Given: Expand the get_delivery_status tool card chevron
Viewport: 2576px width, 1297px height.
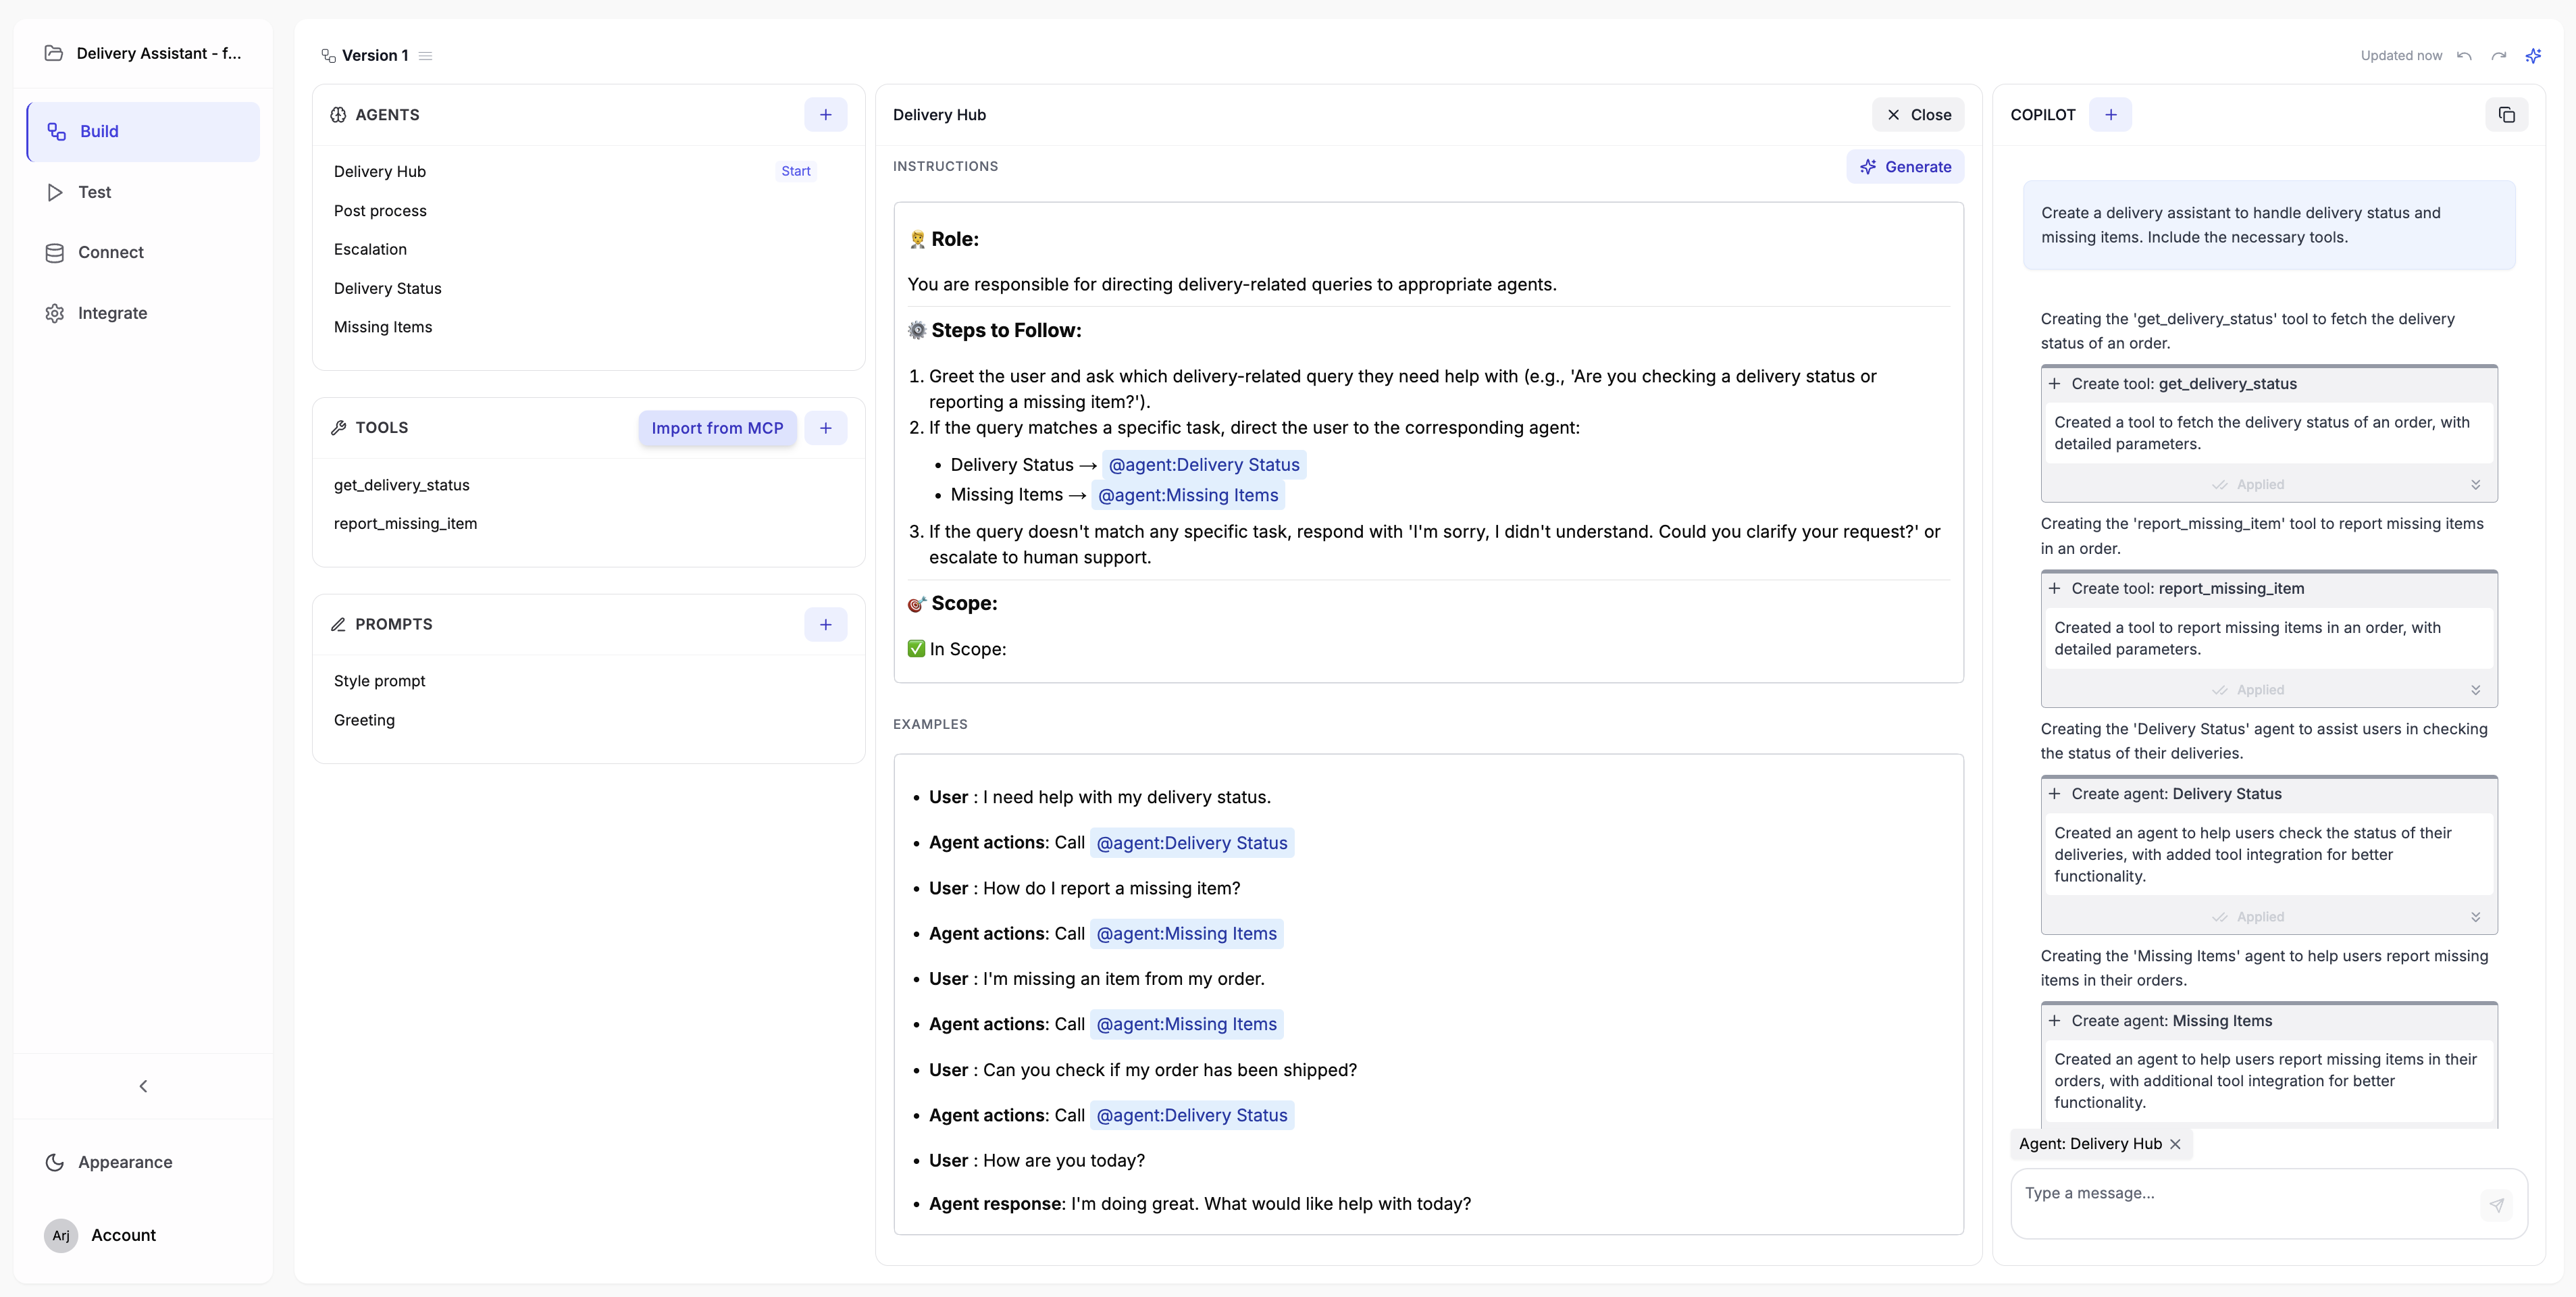Looking at the screenshot, I should pyautogui.click(x=2475, y=485).
